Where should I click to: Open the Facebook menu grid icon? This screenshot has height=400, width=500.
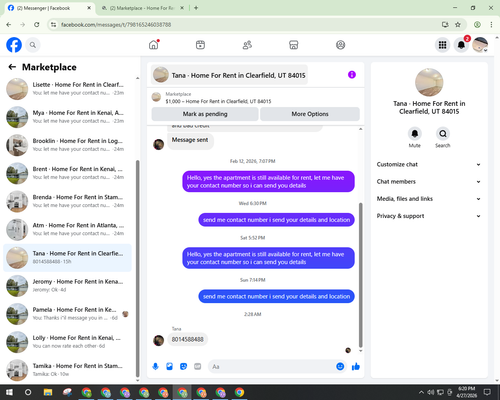442,45
